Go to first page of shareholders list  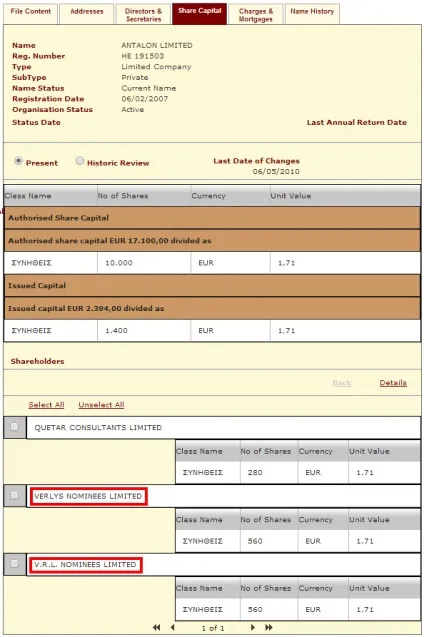point(156,627)
